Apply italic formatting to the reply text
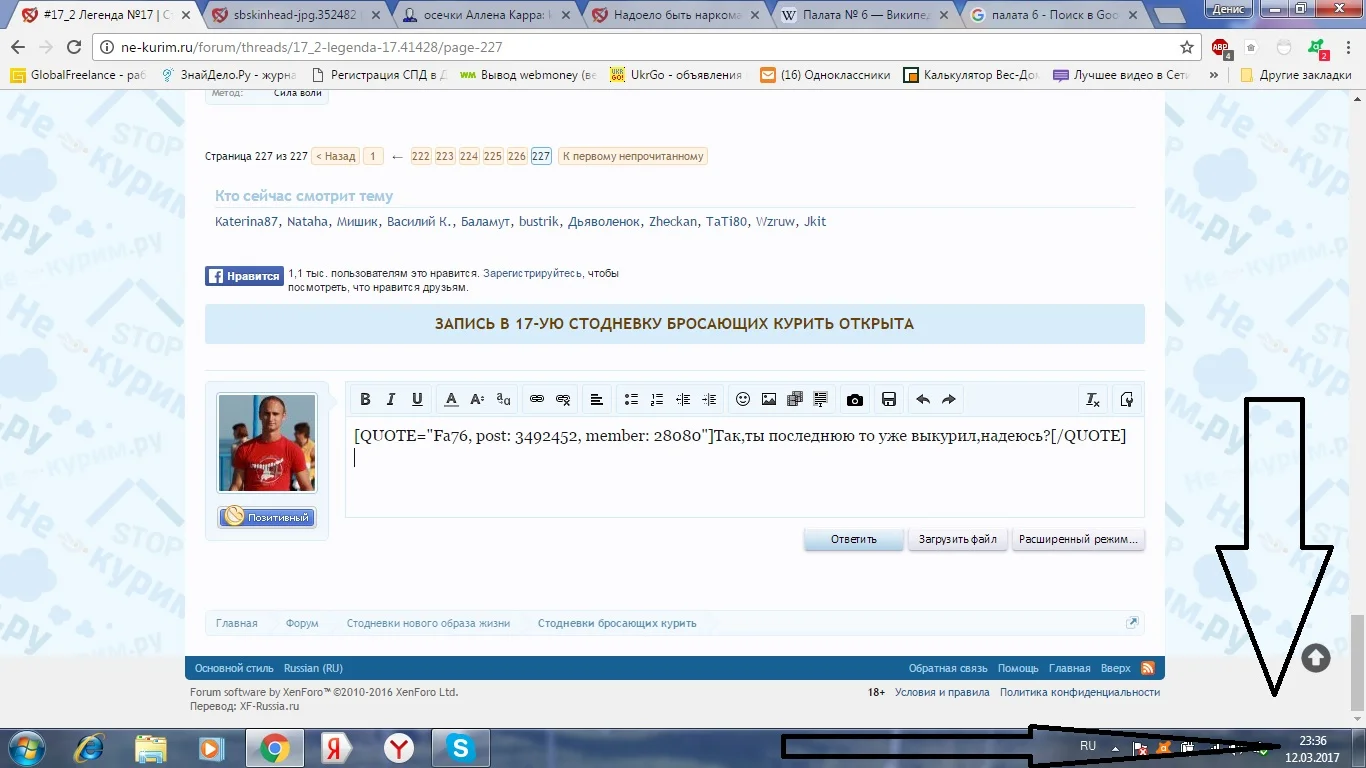 [x=391, y=399]
